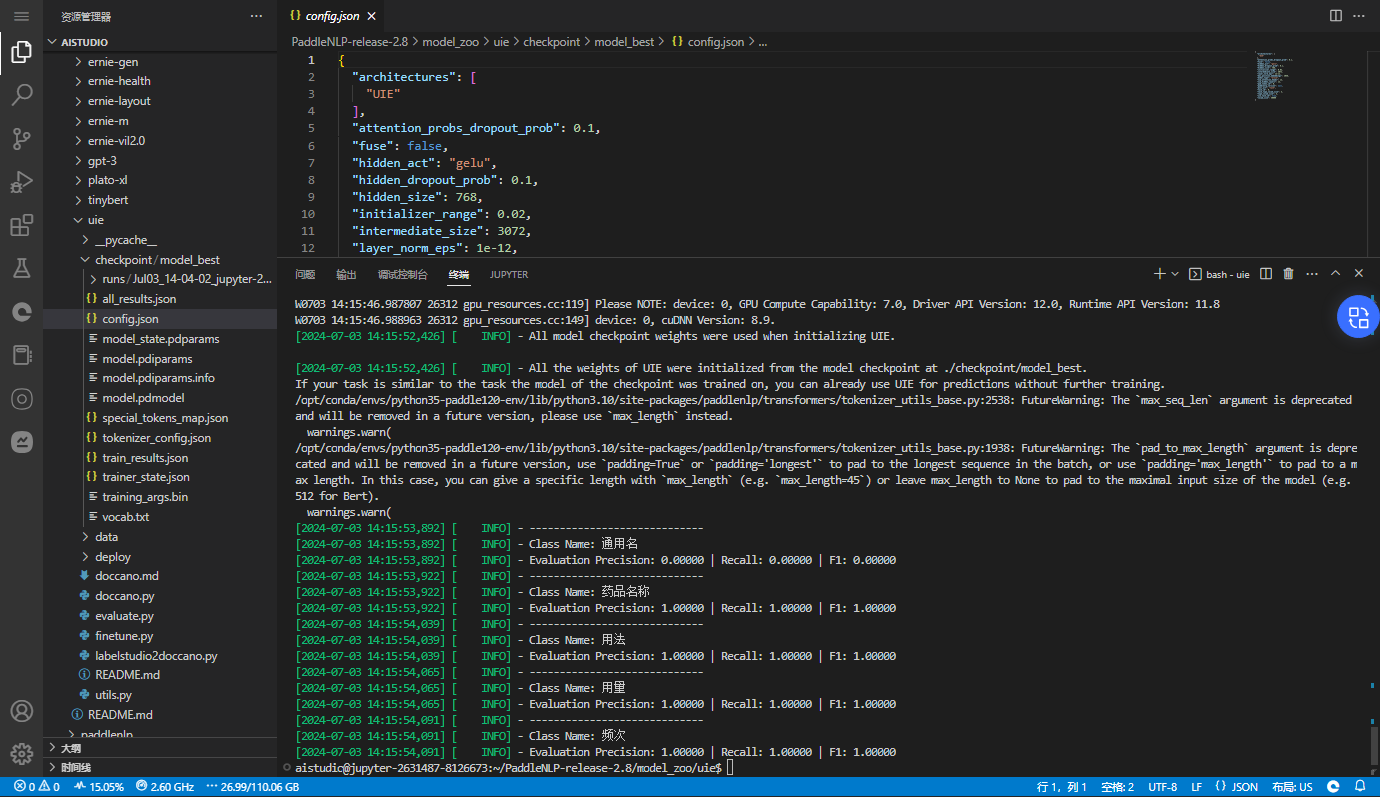Close the terminal panel
Image resolution: width=1380 pixels, height=797 pixels.
point(1359,273)
